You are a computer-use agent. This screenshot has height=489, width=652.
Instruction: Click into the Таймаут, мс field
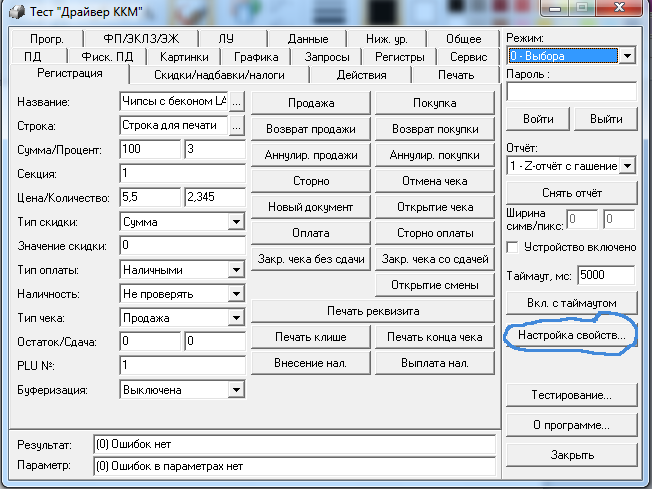click(x=606, y=275)
